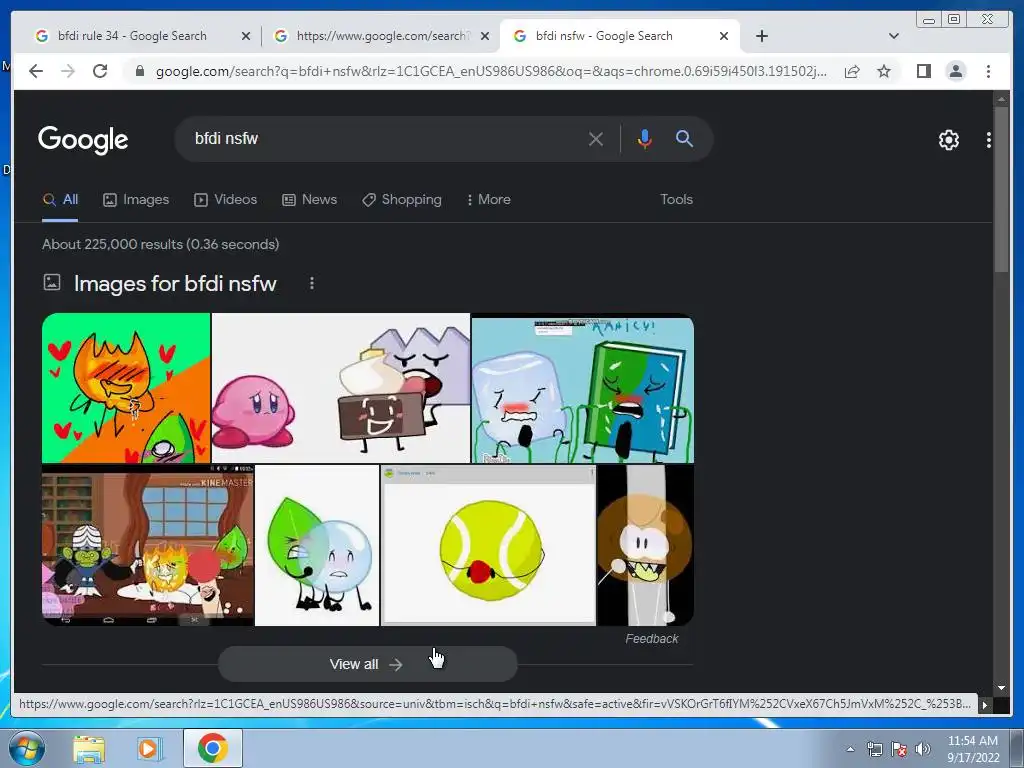Switch to Images results

[x=136, y=200]
